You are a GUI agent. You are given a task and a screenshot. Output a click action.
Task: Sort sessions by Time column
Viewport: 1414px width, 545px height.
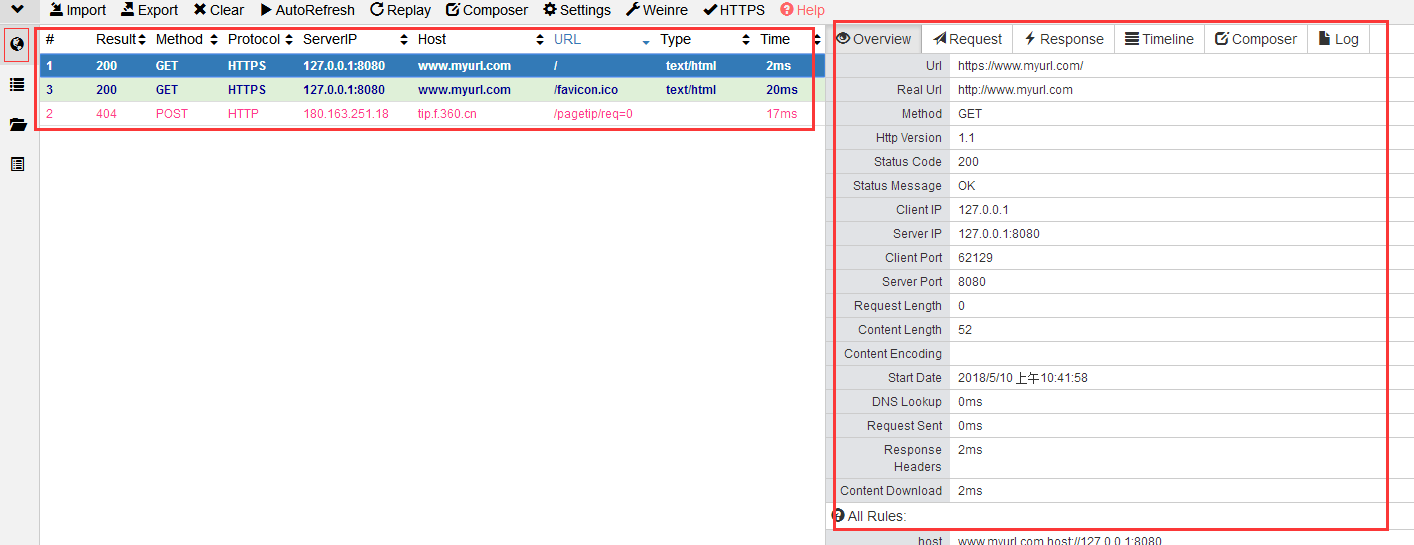[790, 39]
